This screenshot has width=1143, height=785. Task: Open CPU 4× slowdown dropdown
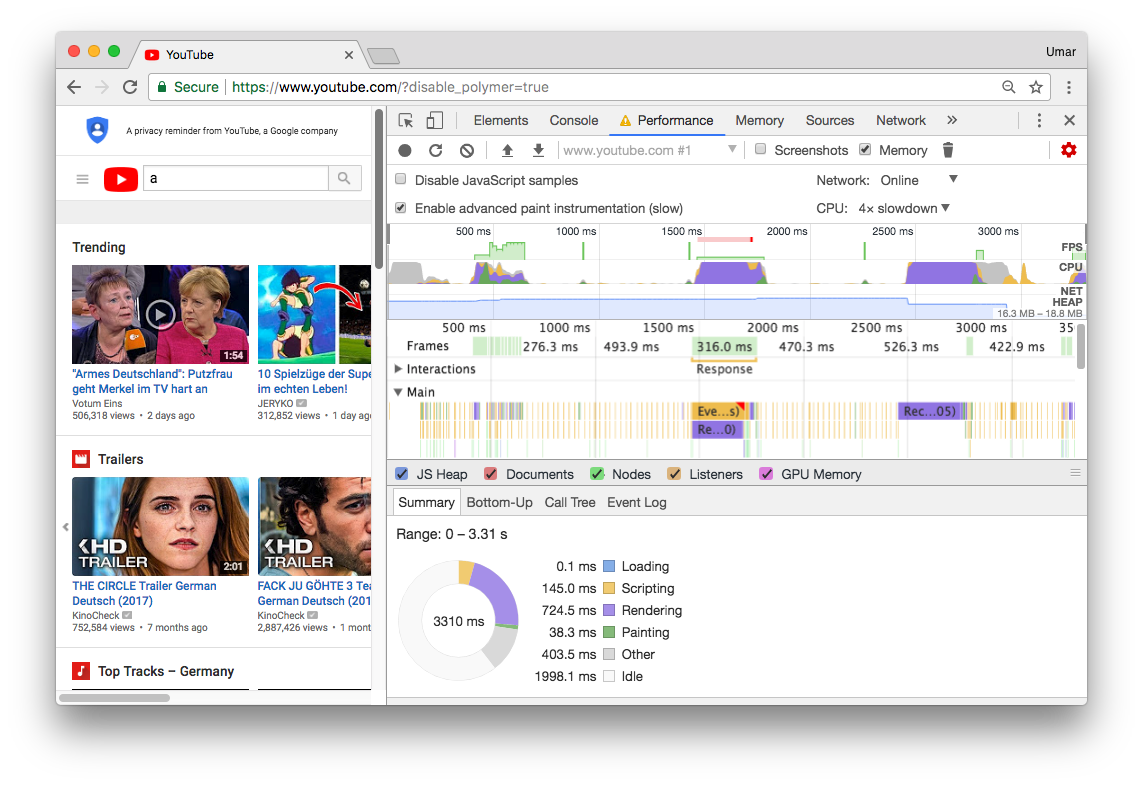(904, 208)
